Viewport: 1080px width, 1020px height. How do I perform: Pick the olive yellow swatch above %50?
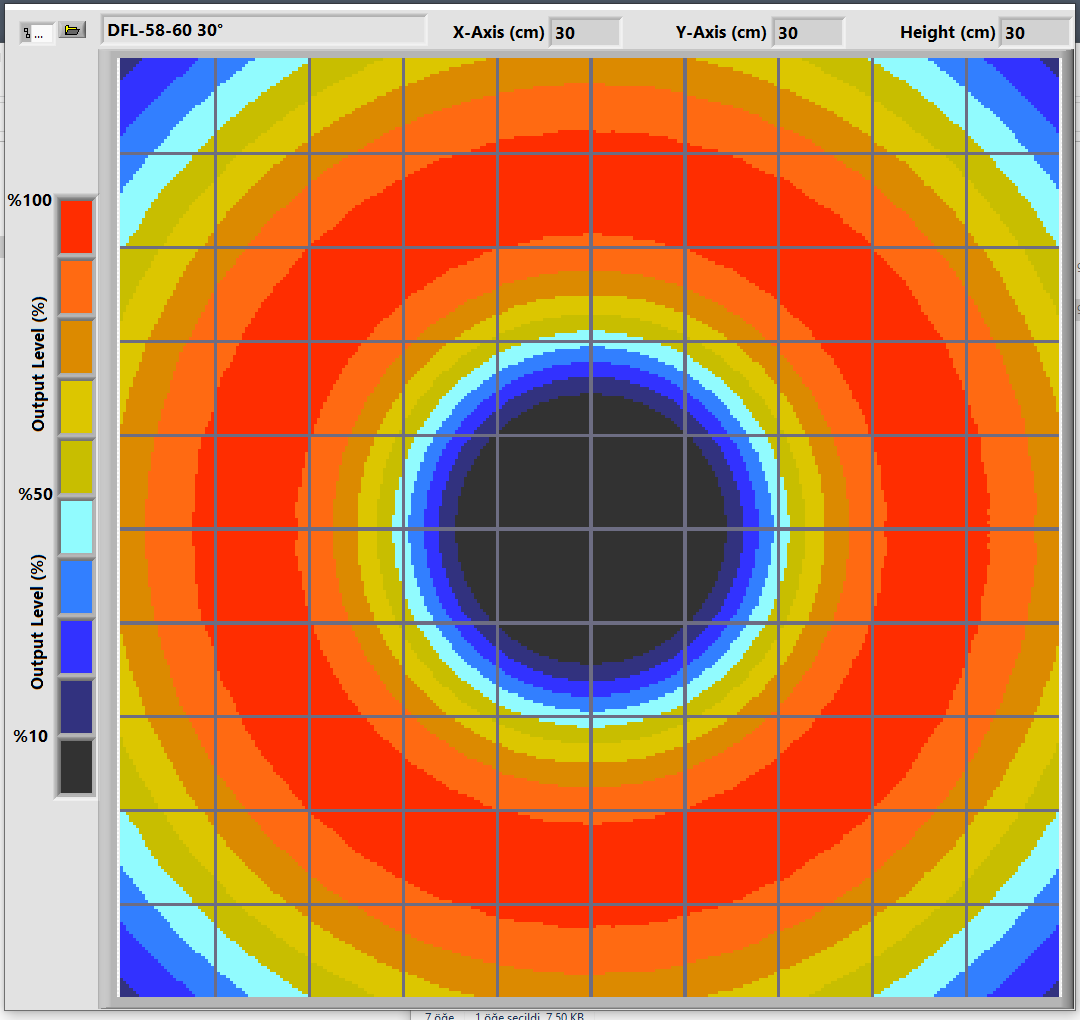[76, 467]
